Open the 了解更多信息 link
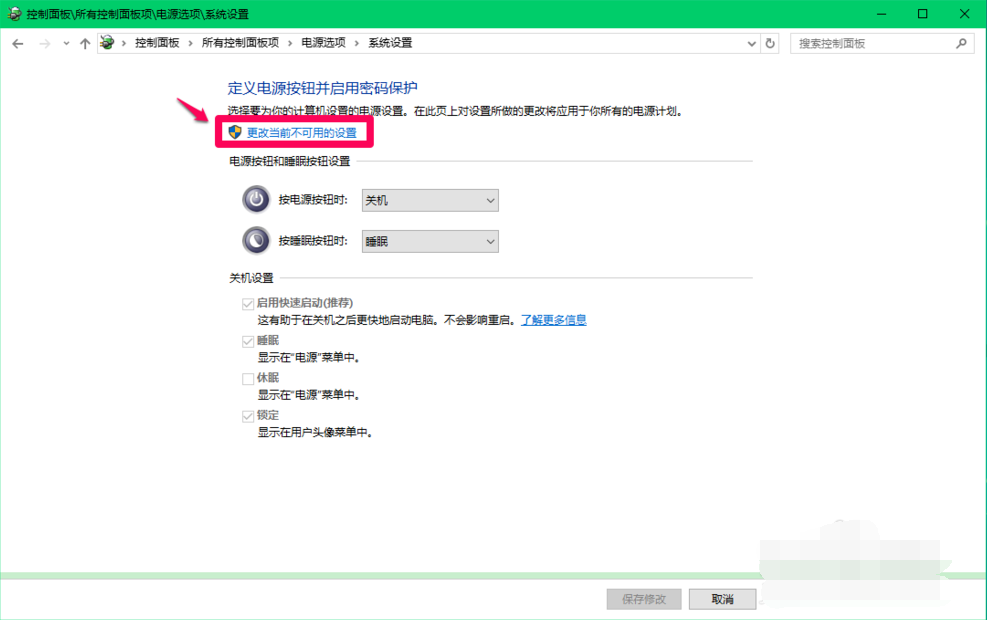This screenshot has width=987, height=620. [553, 320]
